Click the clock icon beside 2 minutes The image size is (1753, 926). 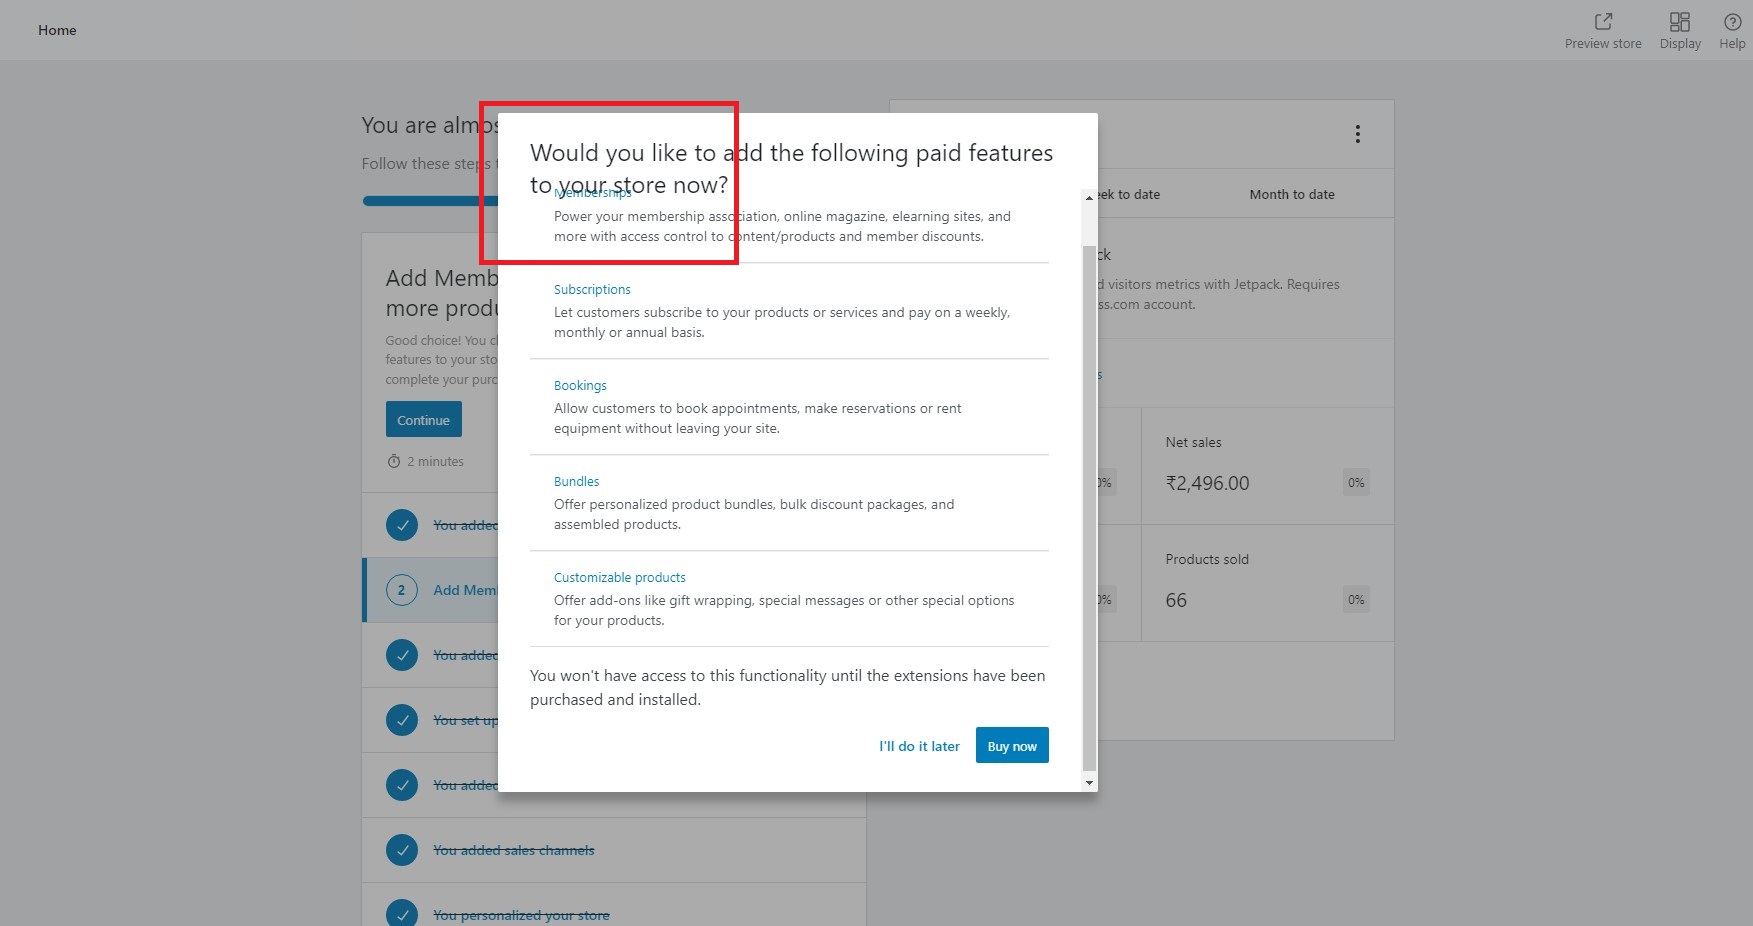(394, 461)
